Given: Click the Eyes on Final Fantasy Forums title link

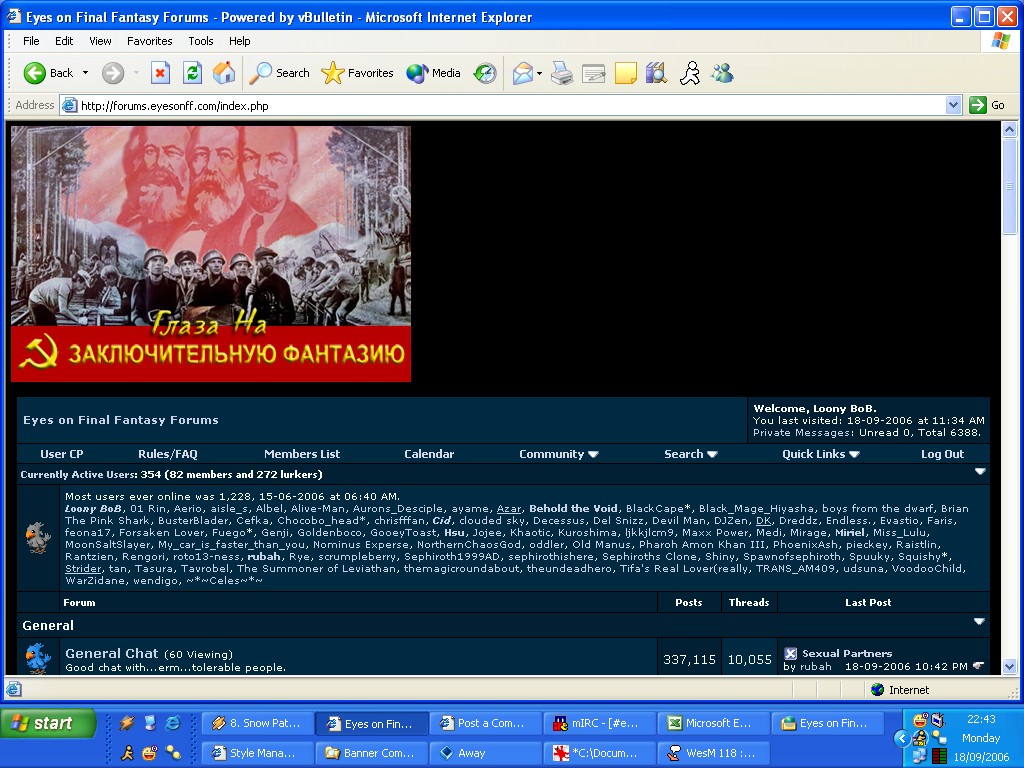Looking at the screenshot, I should [x=121, y=420].
